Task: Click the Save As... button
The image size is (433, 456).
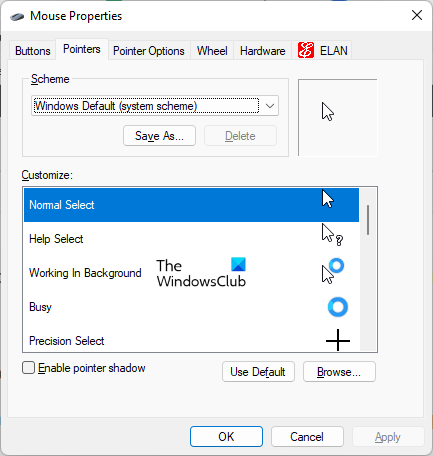Action: point(159,136)
